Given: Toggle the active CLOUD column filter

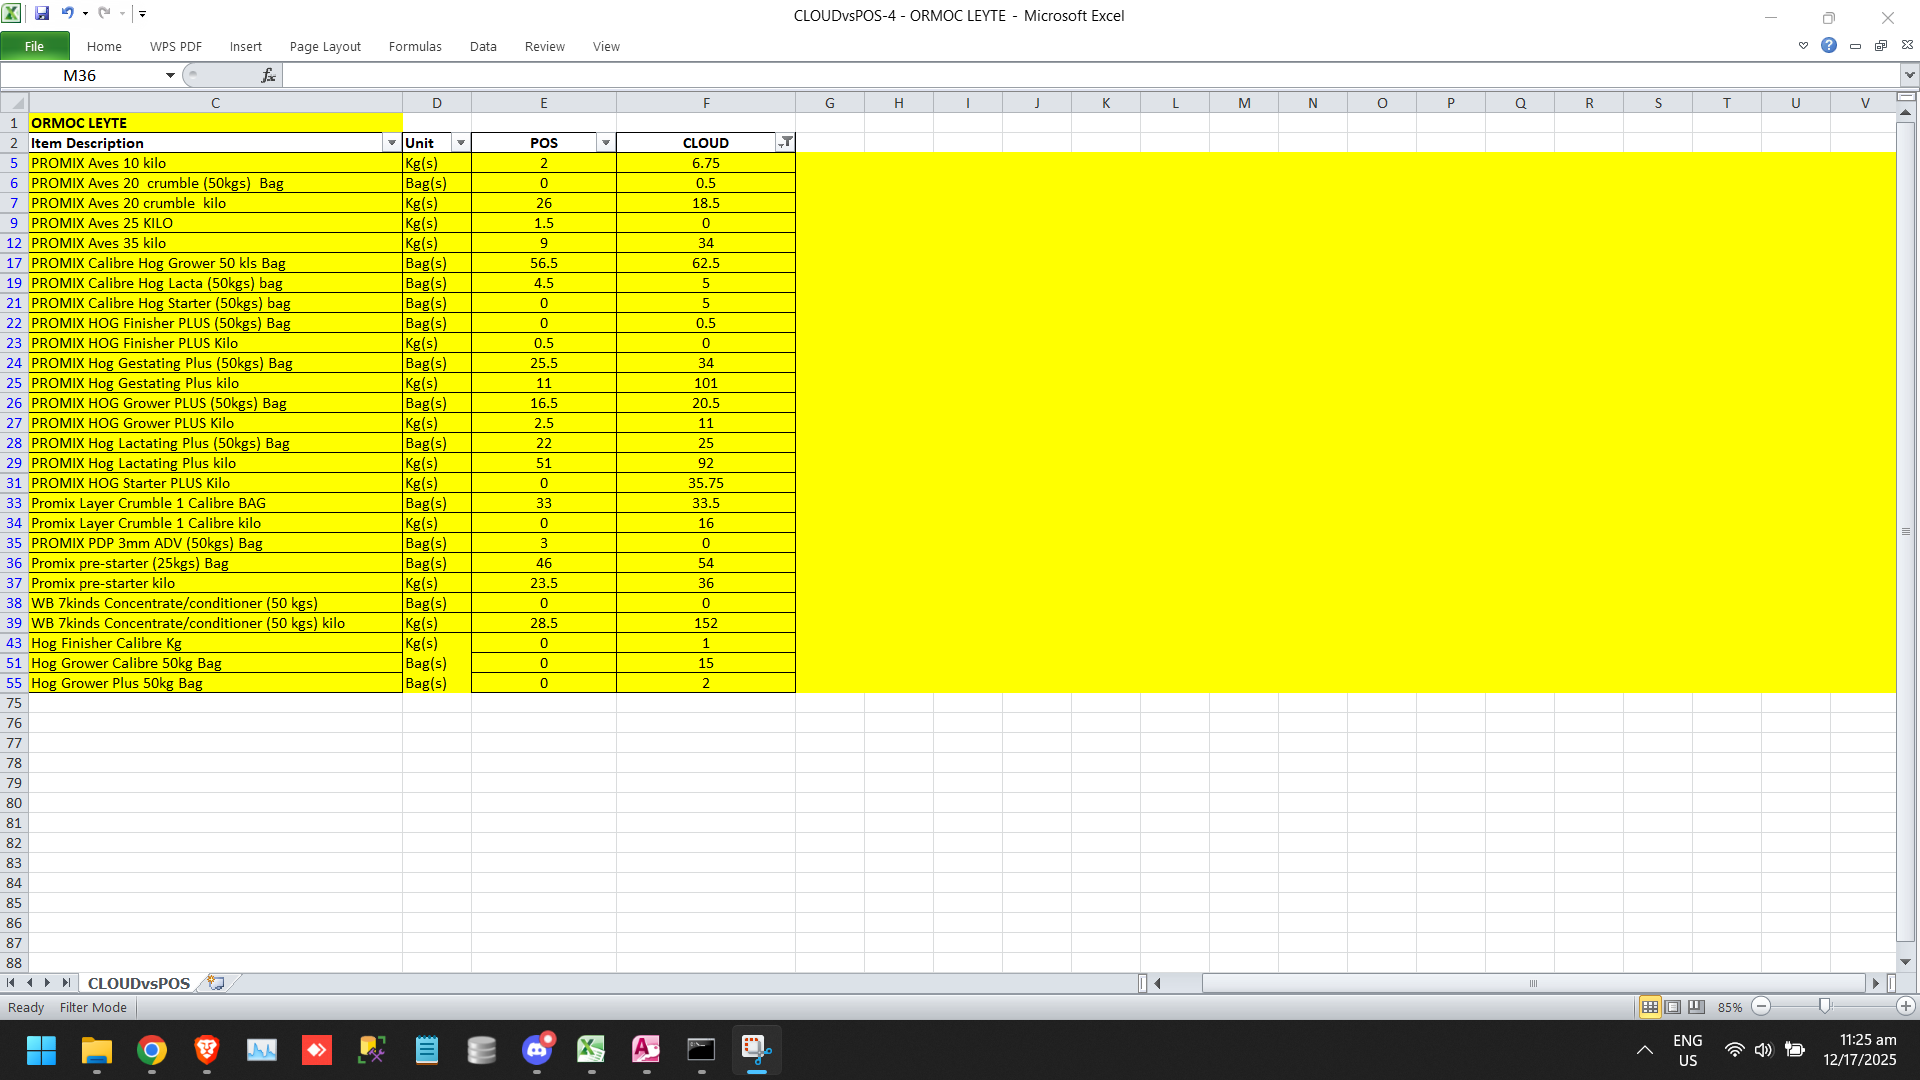Looking at the screenshot, I should [x=786, y=143].
